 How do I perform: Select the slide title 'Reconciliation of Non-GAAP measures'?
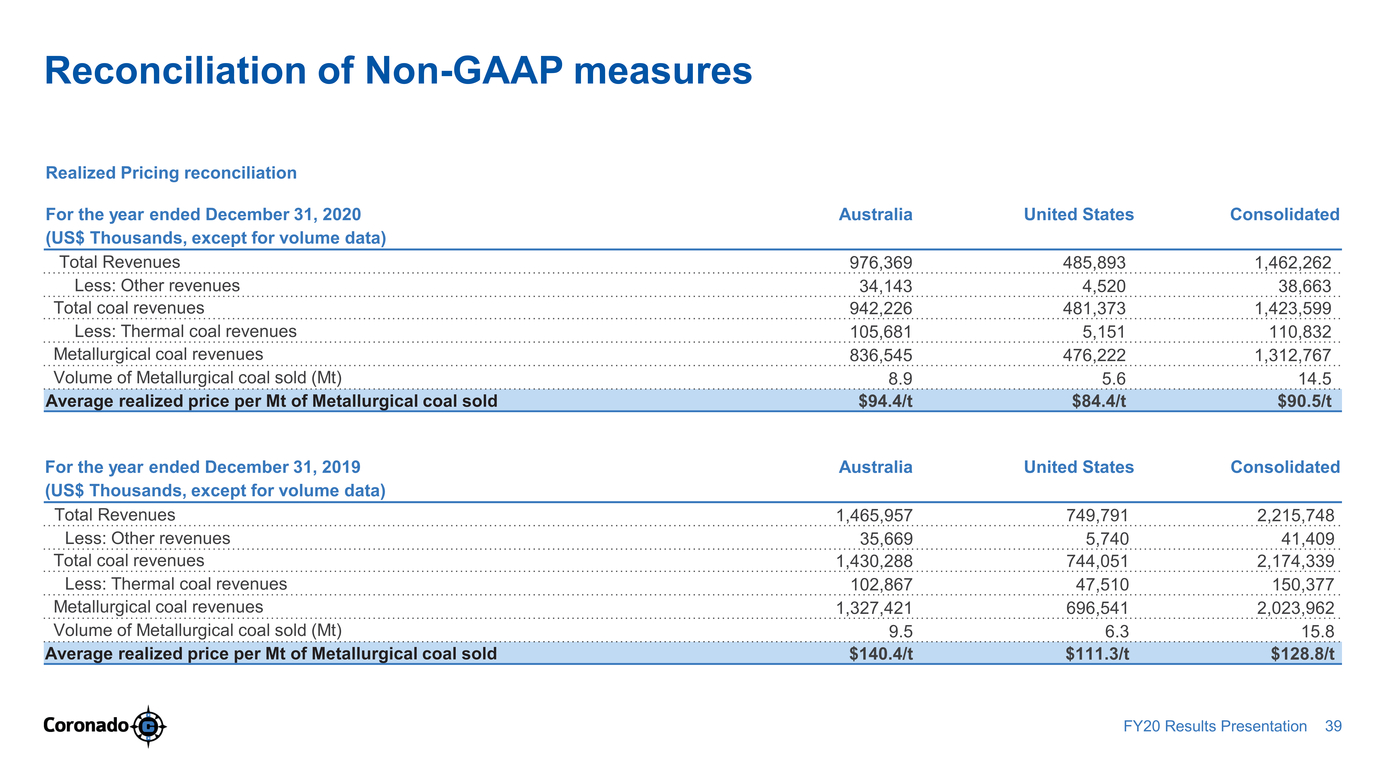tap(399, 71)
